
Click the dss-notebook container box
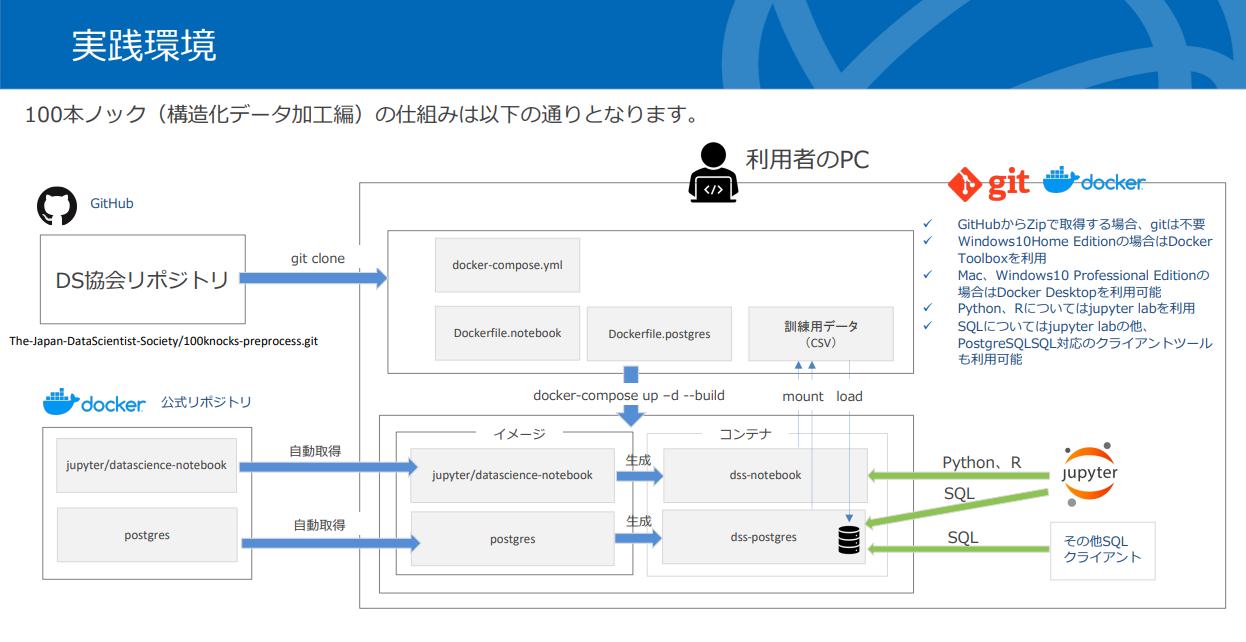[765, 475]
